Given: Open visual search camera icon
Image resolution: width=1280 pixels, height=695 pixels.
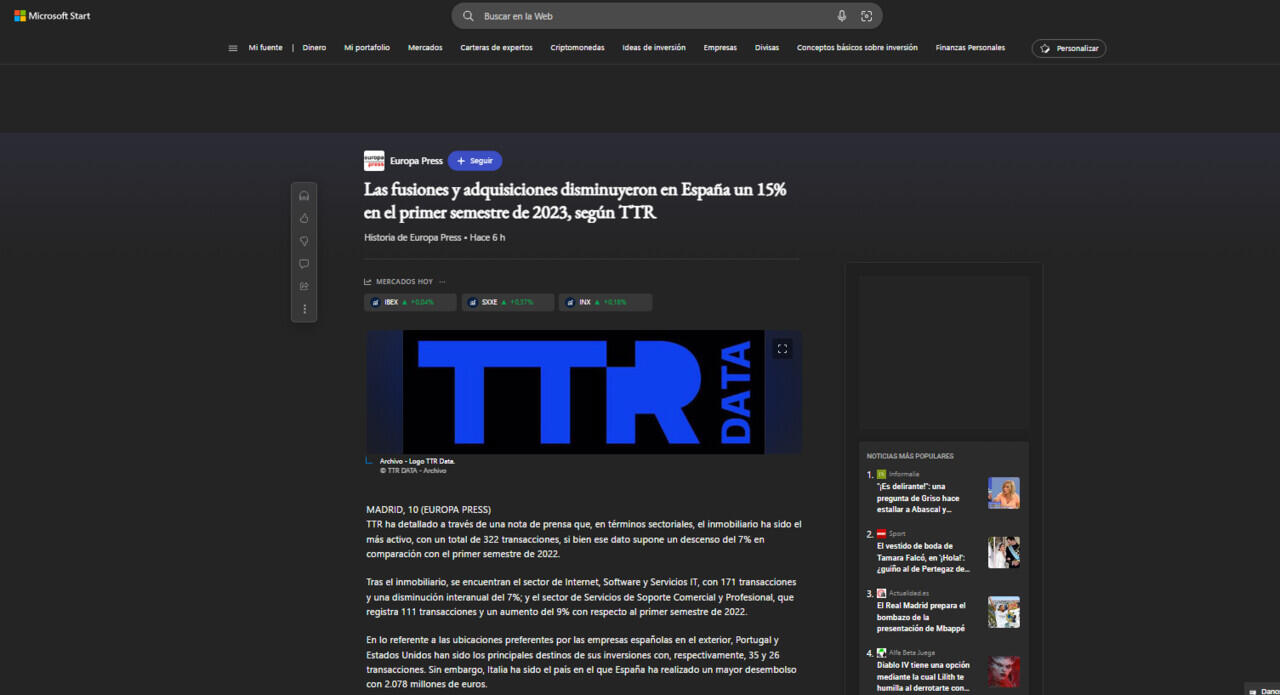Looking at the screenshot, I should click(x=866, y=16).
